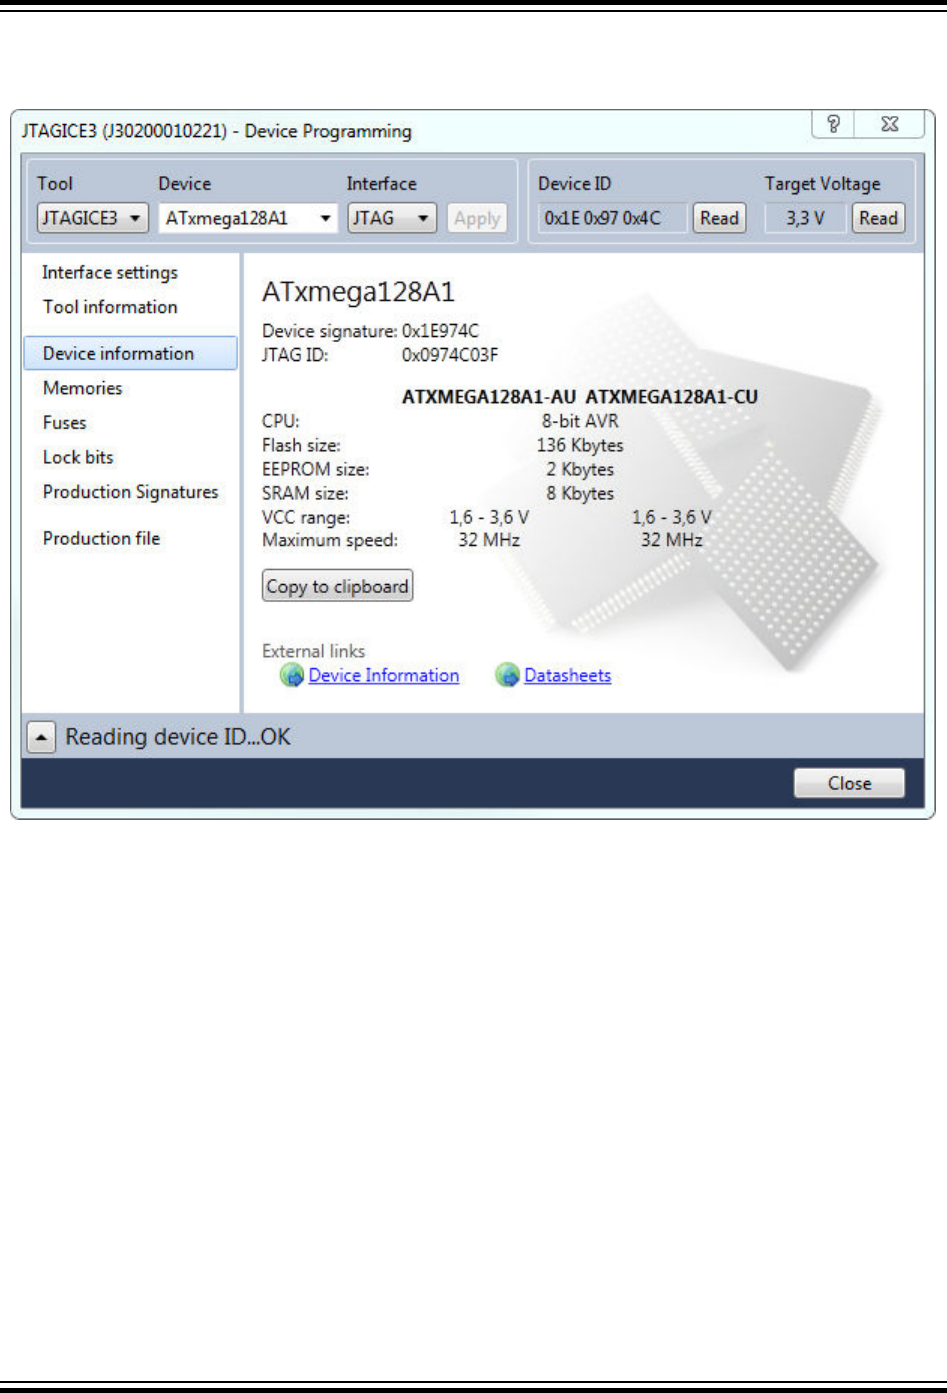Click JTAG ID value 0x0974C03F

click(x=450, y=355)
